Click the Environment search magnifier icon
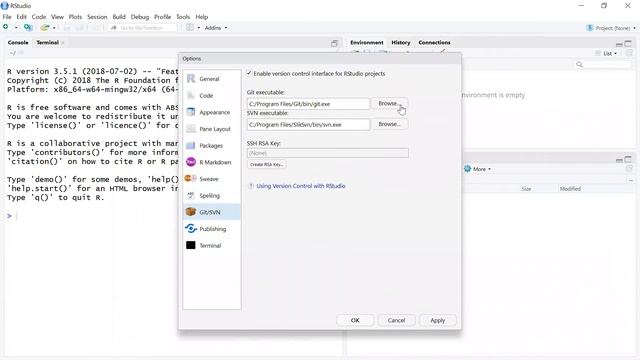Viewport: 640px width, 360px height. pyautogui.click(x=579, y=64)
